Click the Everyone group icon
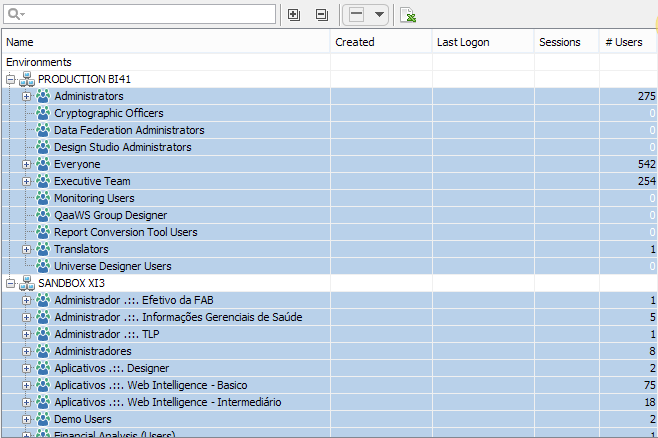Image resolution: width=658 pixels, height=438 pixels. pyautogui.click(x=43, y=164)
